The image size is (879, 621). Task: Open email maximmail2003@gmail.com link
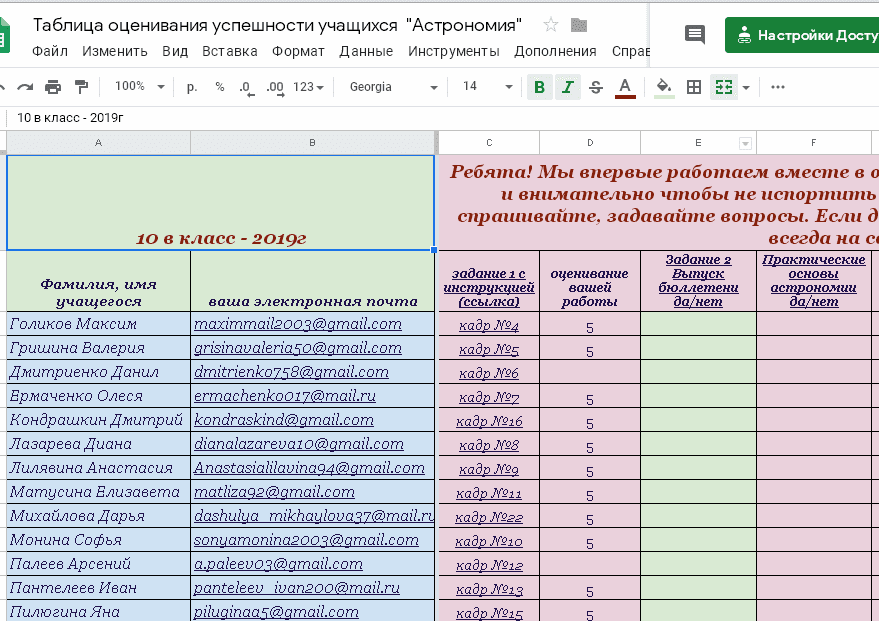[x=298, y=324]
